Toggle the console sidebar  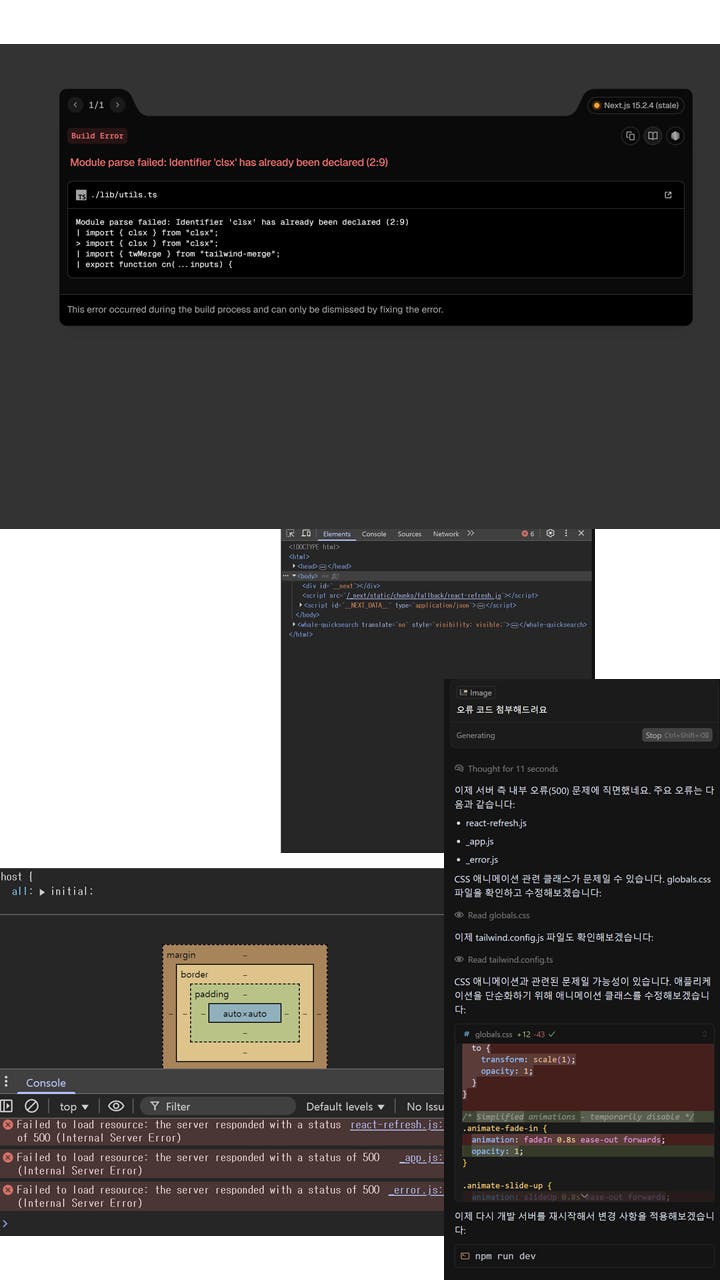tap(7, 1106)
